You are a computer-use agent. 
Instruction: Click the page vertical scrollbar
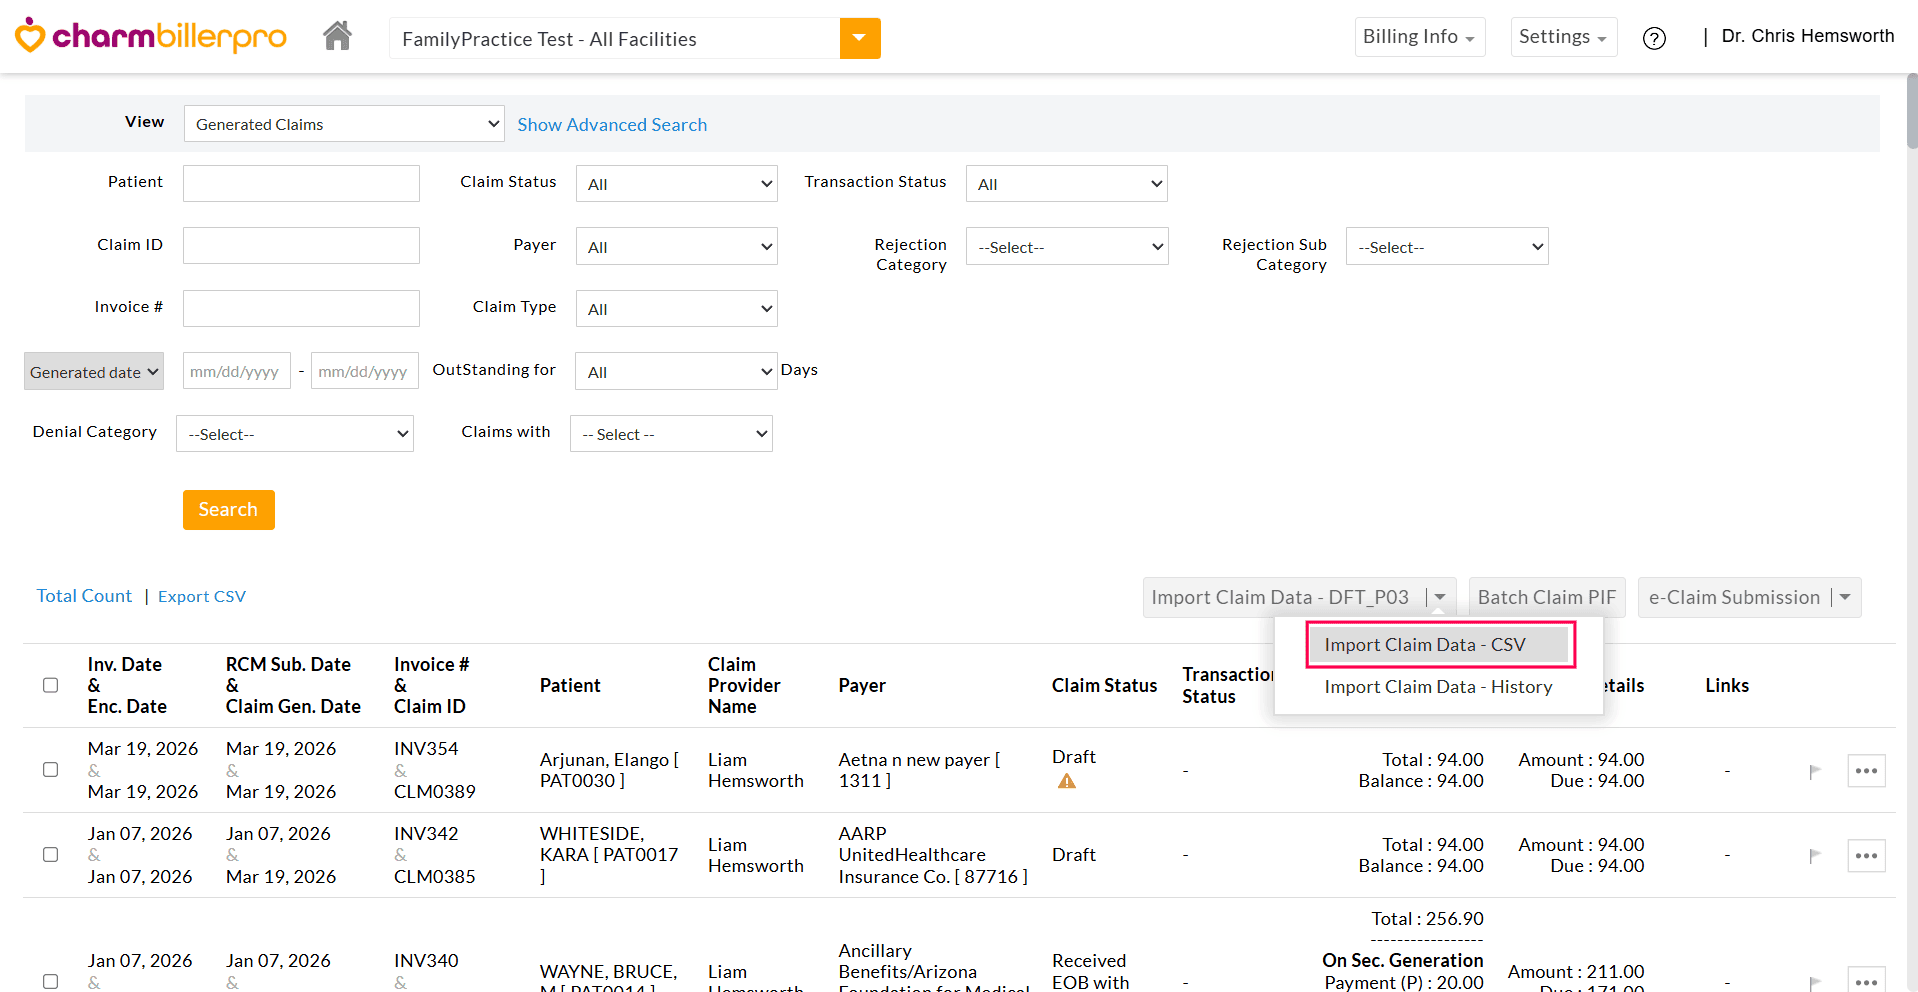click(1912, 110)
